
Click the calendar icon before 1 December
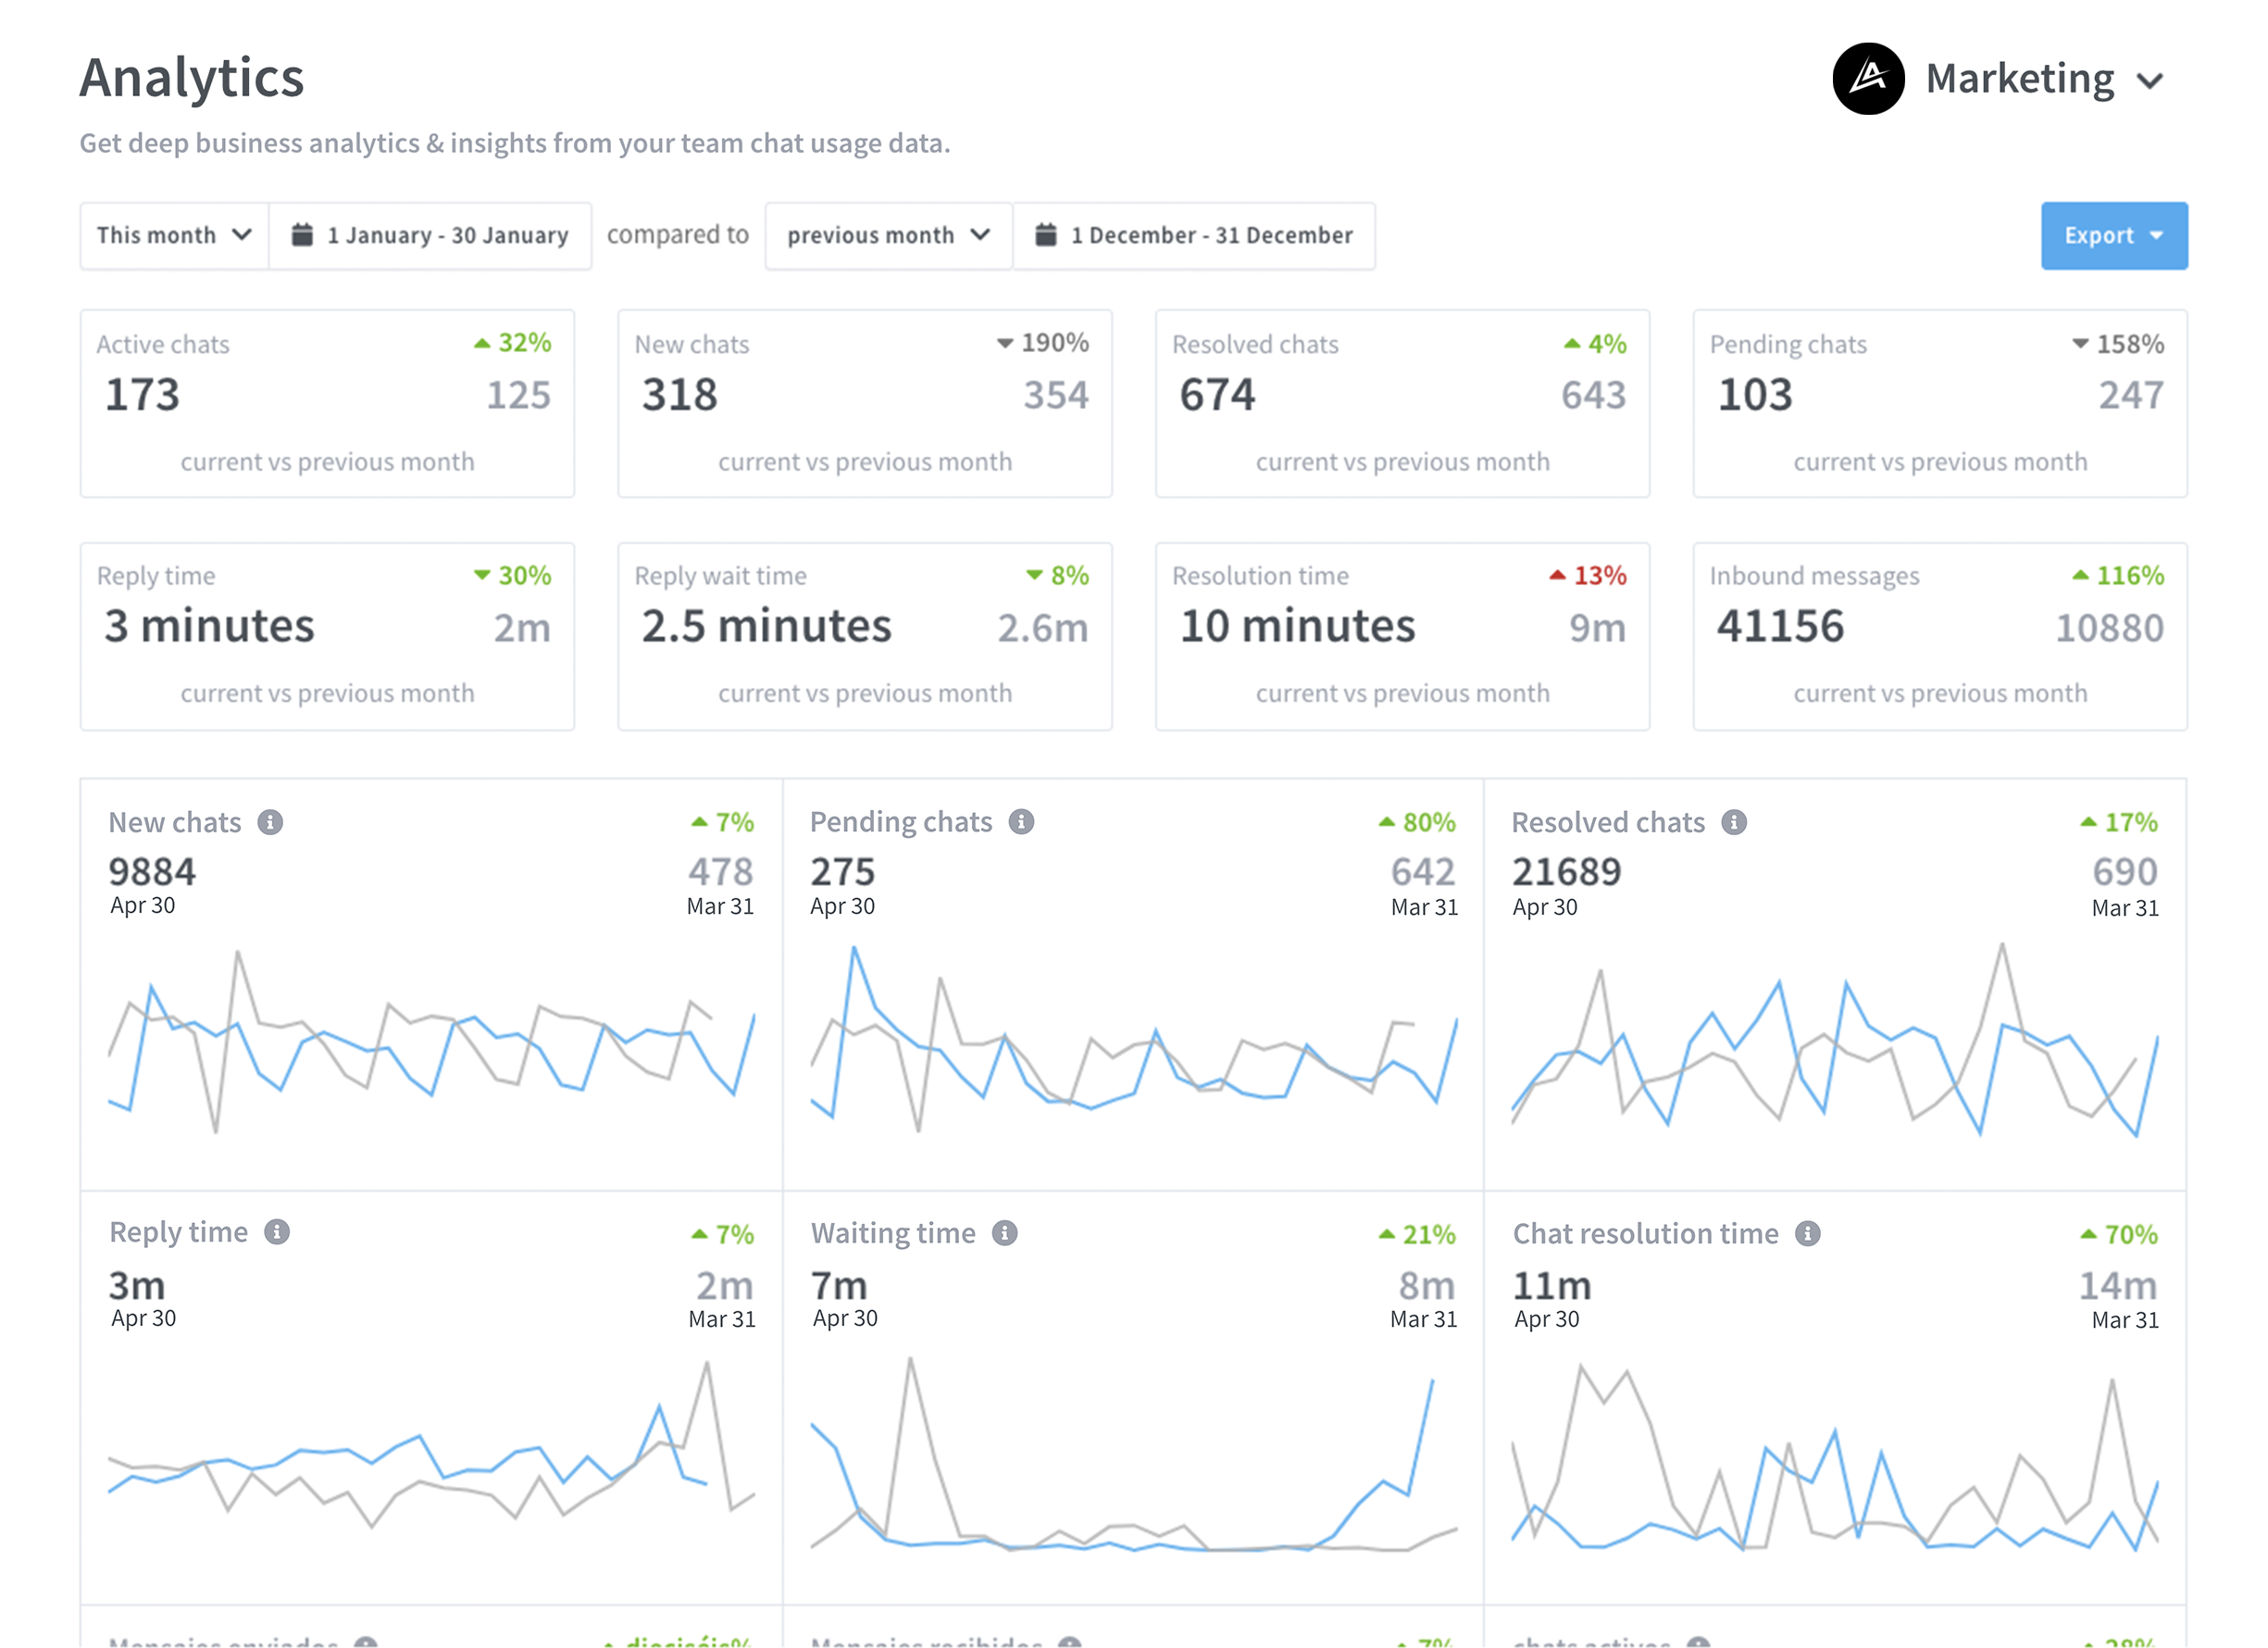tap(1046, 235)
